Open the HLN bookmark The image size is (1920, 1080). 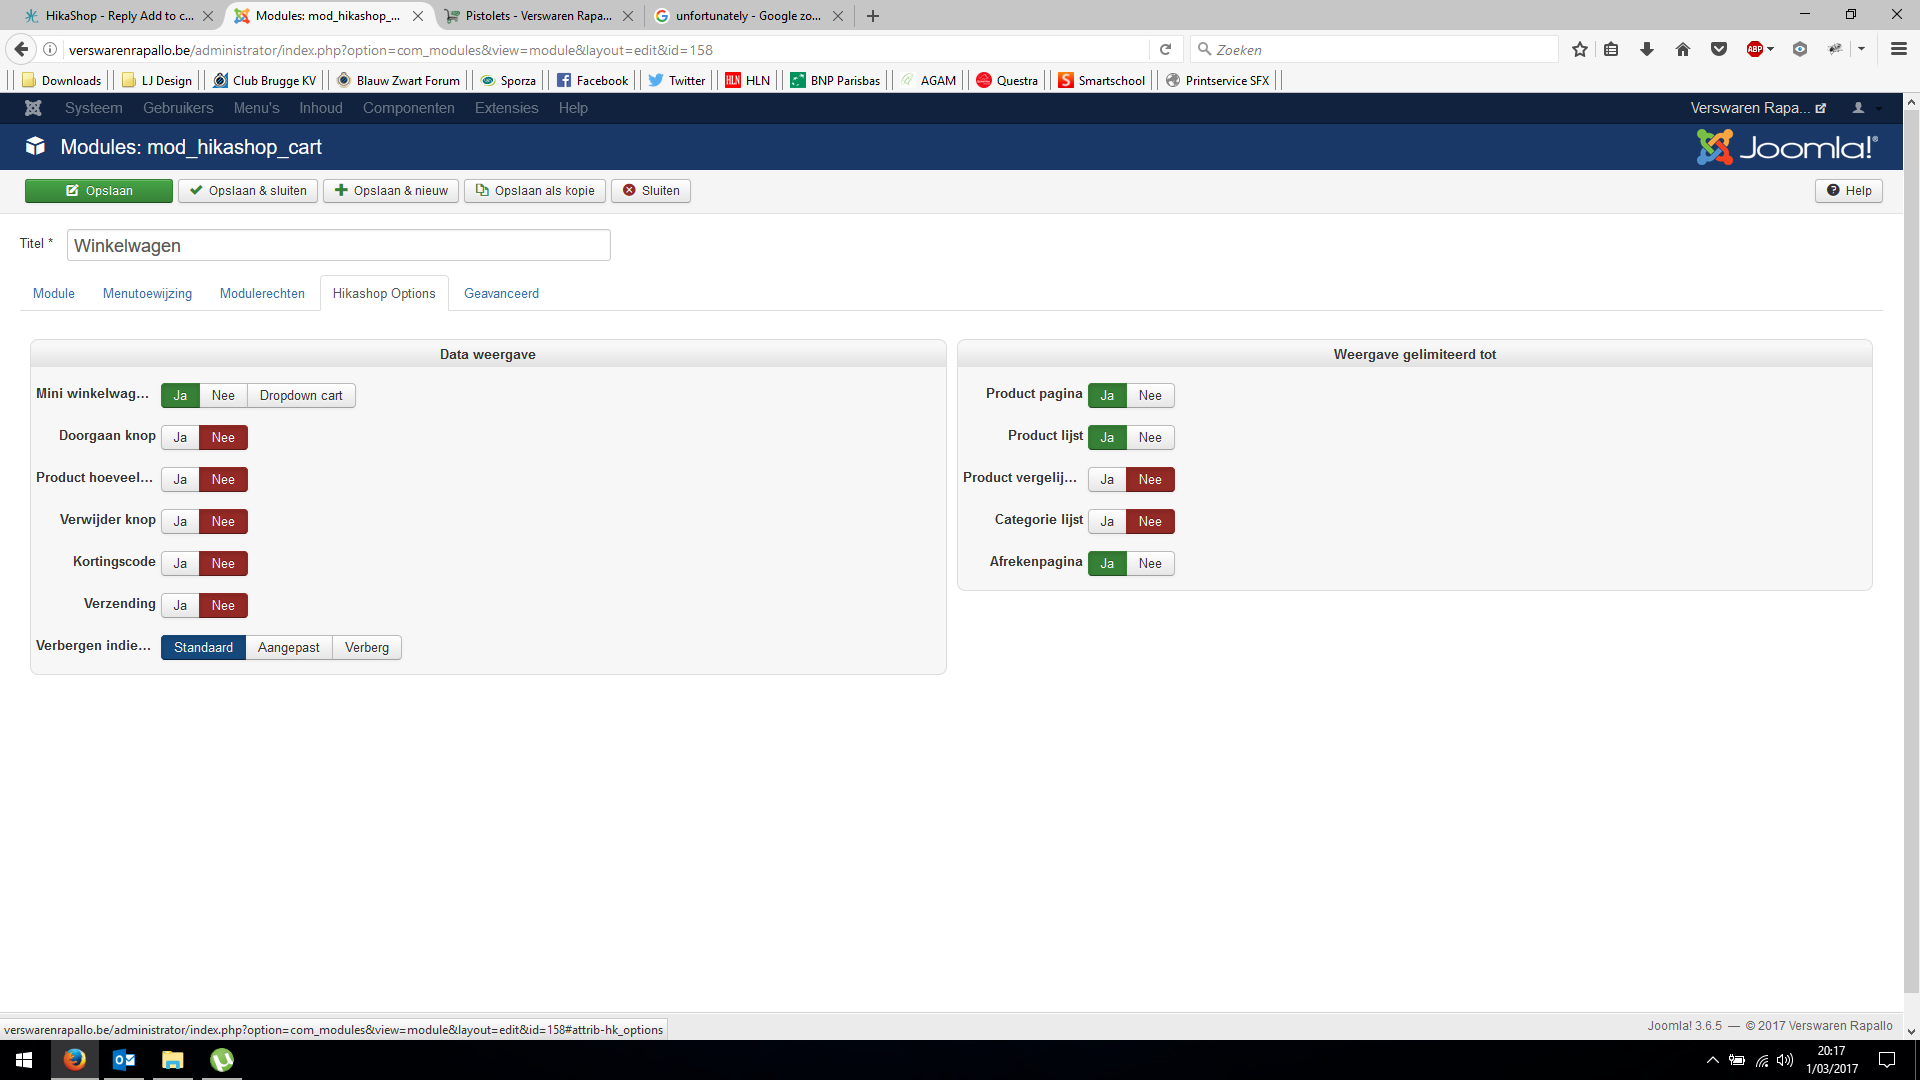[748, 80]
